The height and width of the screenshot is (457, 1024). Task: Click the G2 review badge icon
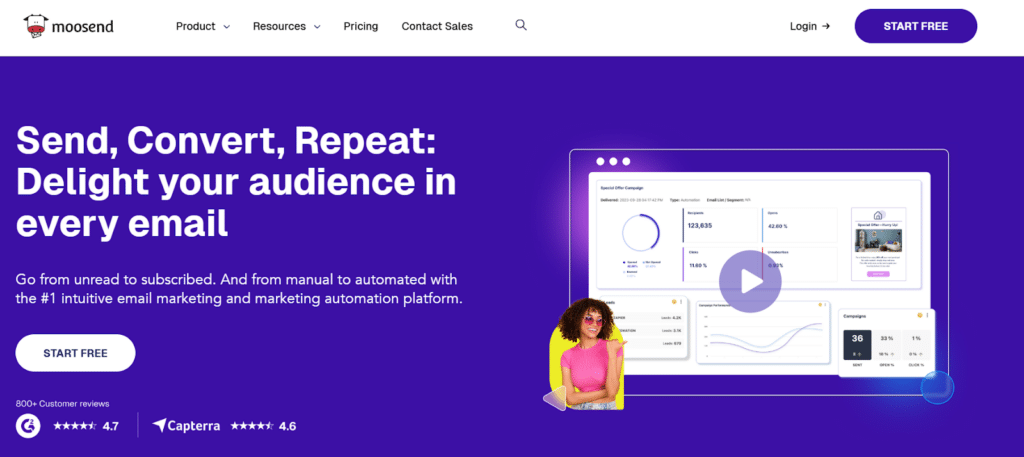(28, 425)
